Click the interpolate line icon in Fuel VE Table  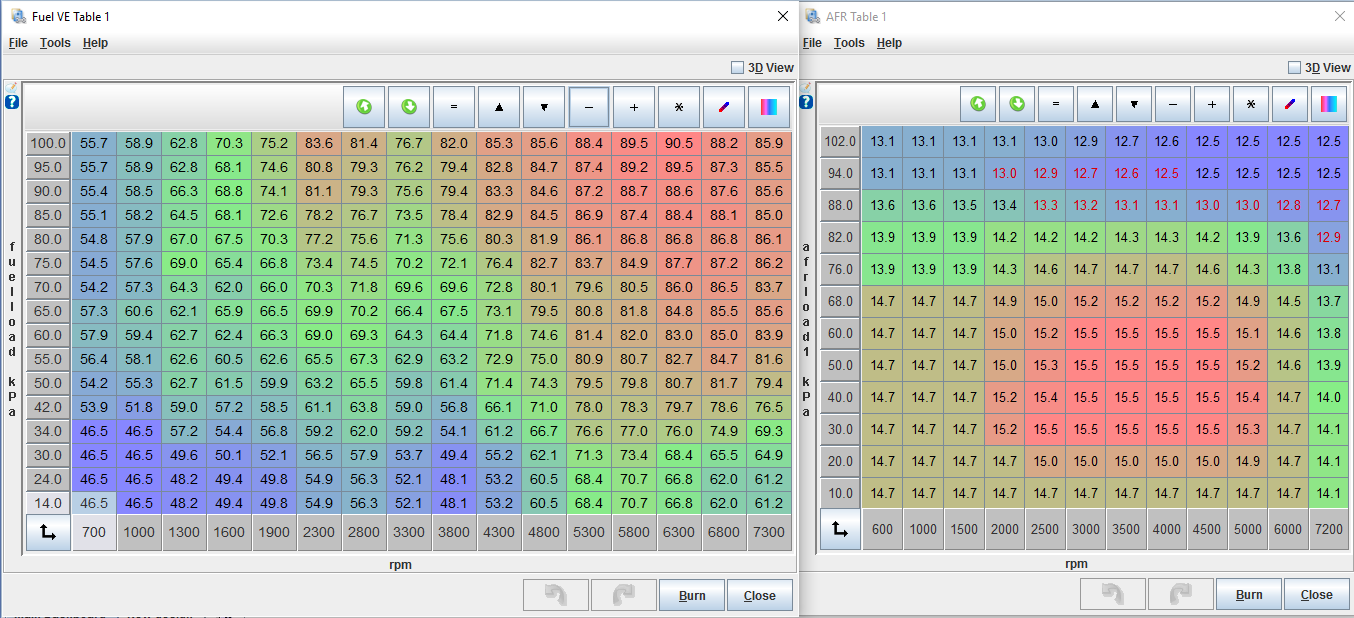point(724,106)
